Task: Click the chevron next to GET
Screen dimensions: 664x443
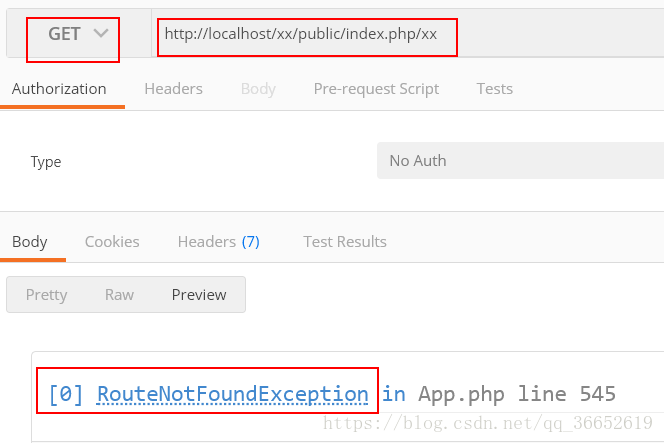Action: coord(101,33)
